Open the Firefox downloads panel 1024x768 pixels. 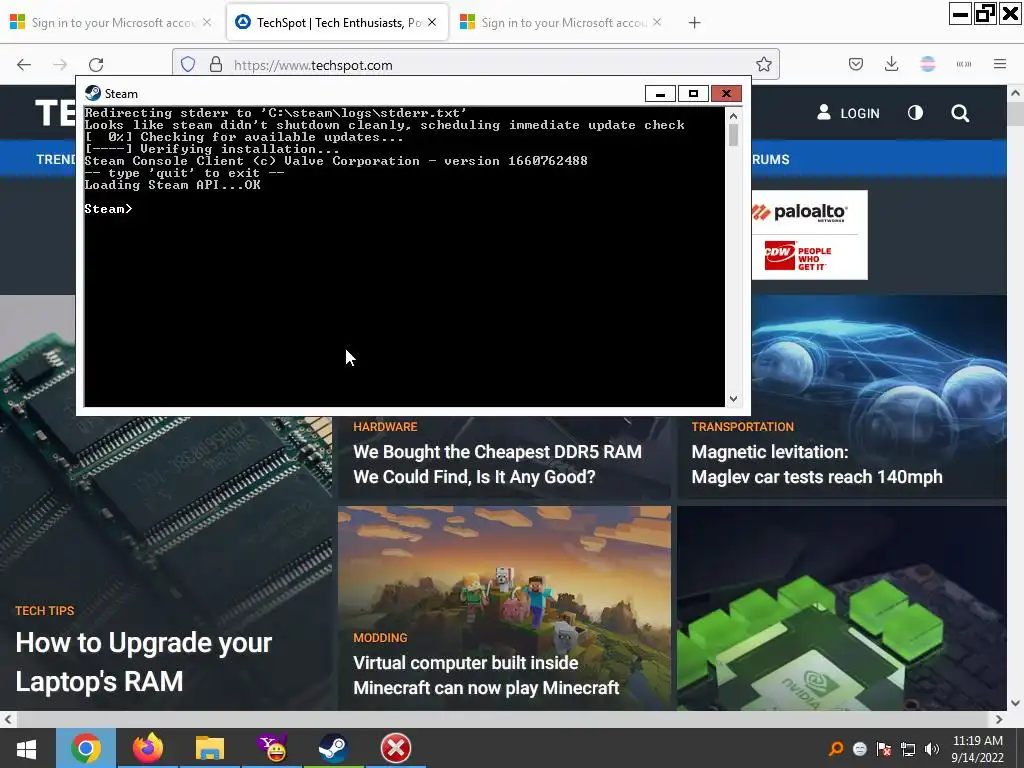pos(891,64)
